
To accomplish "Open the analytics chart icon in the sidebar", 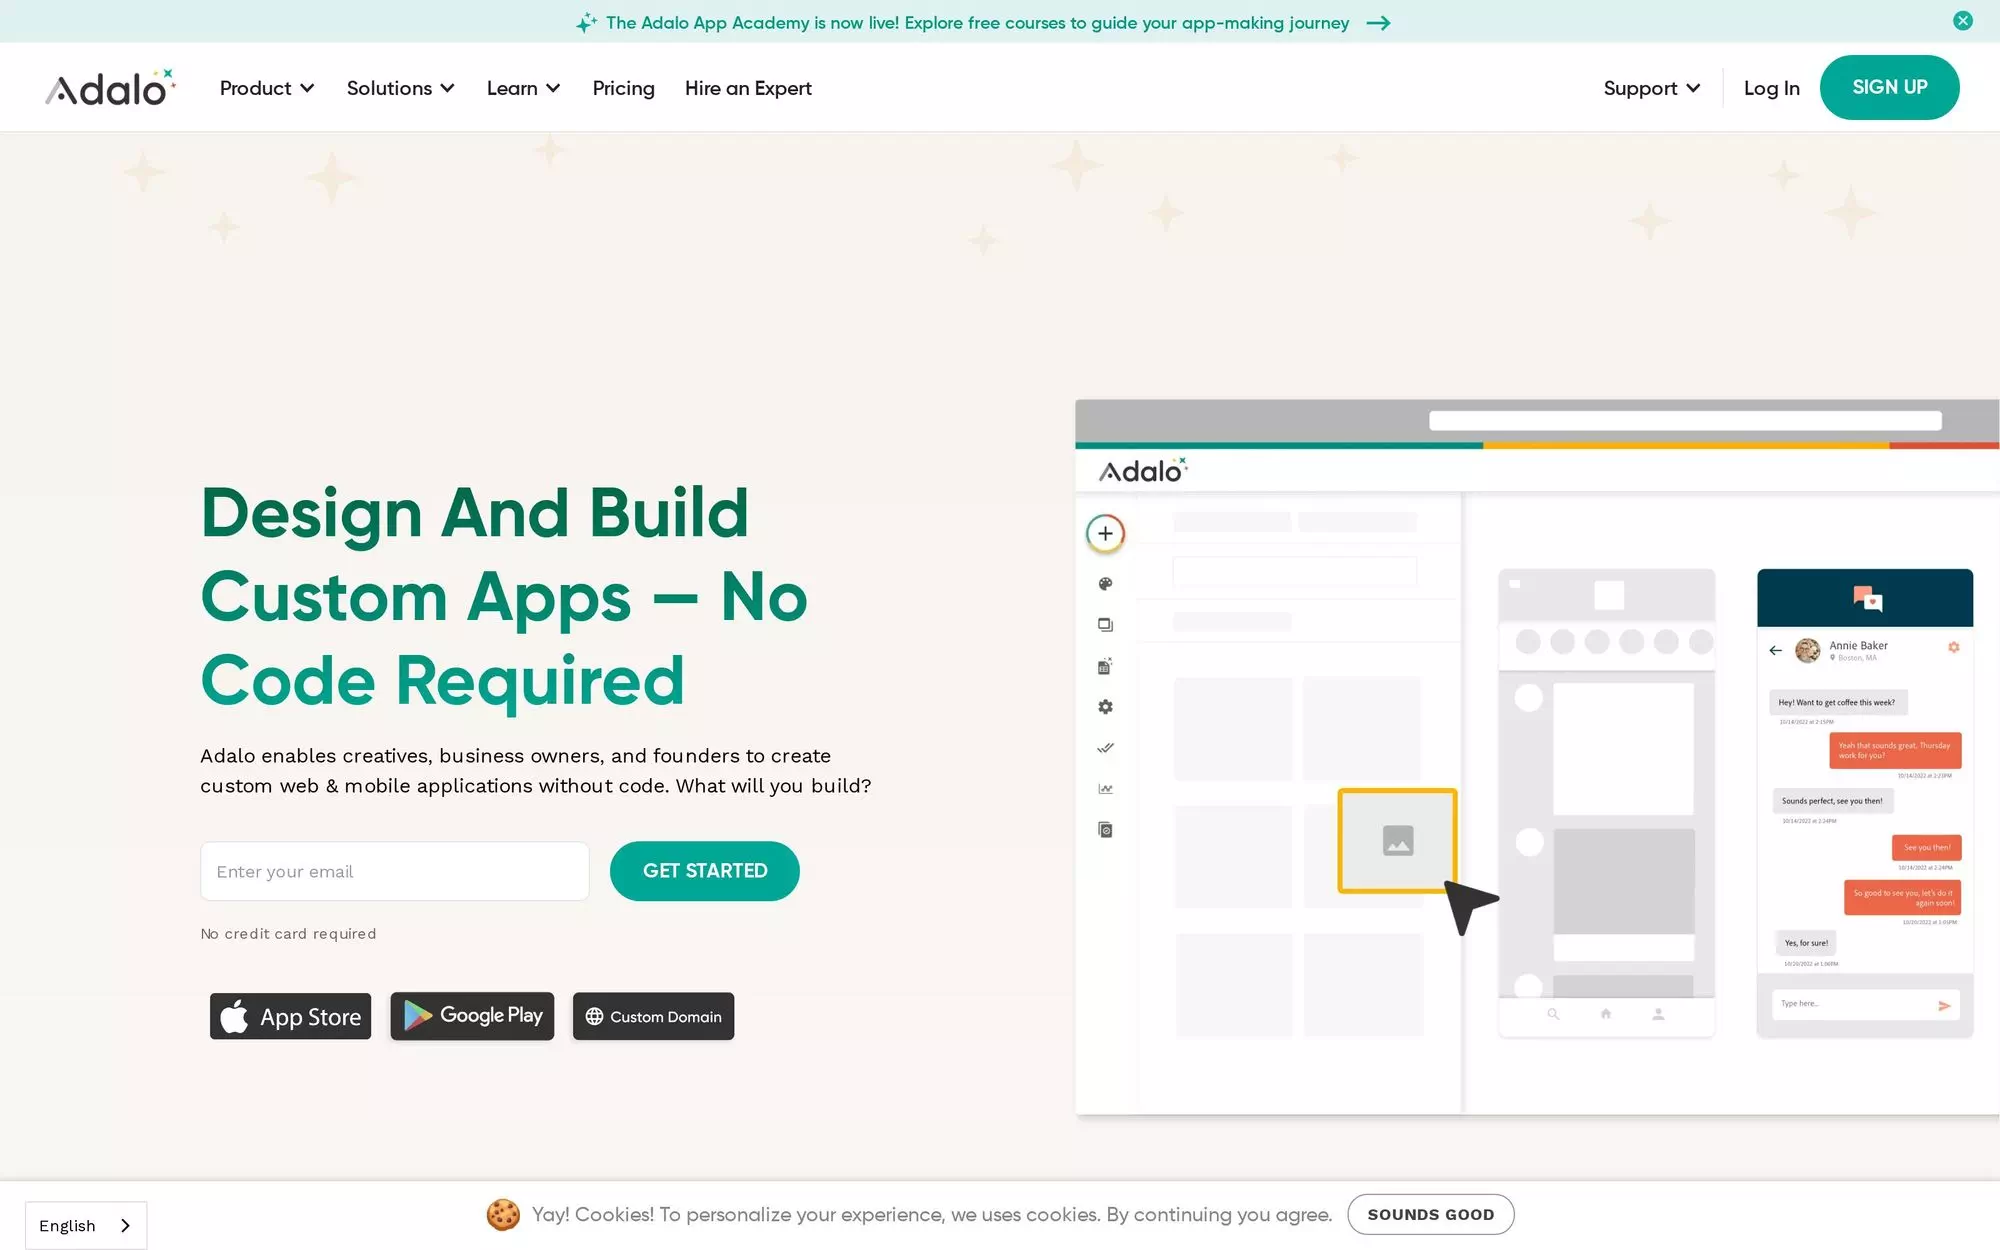I will [1104, 788].
